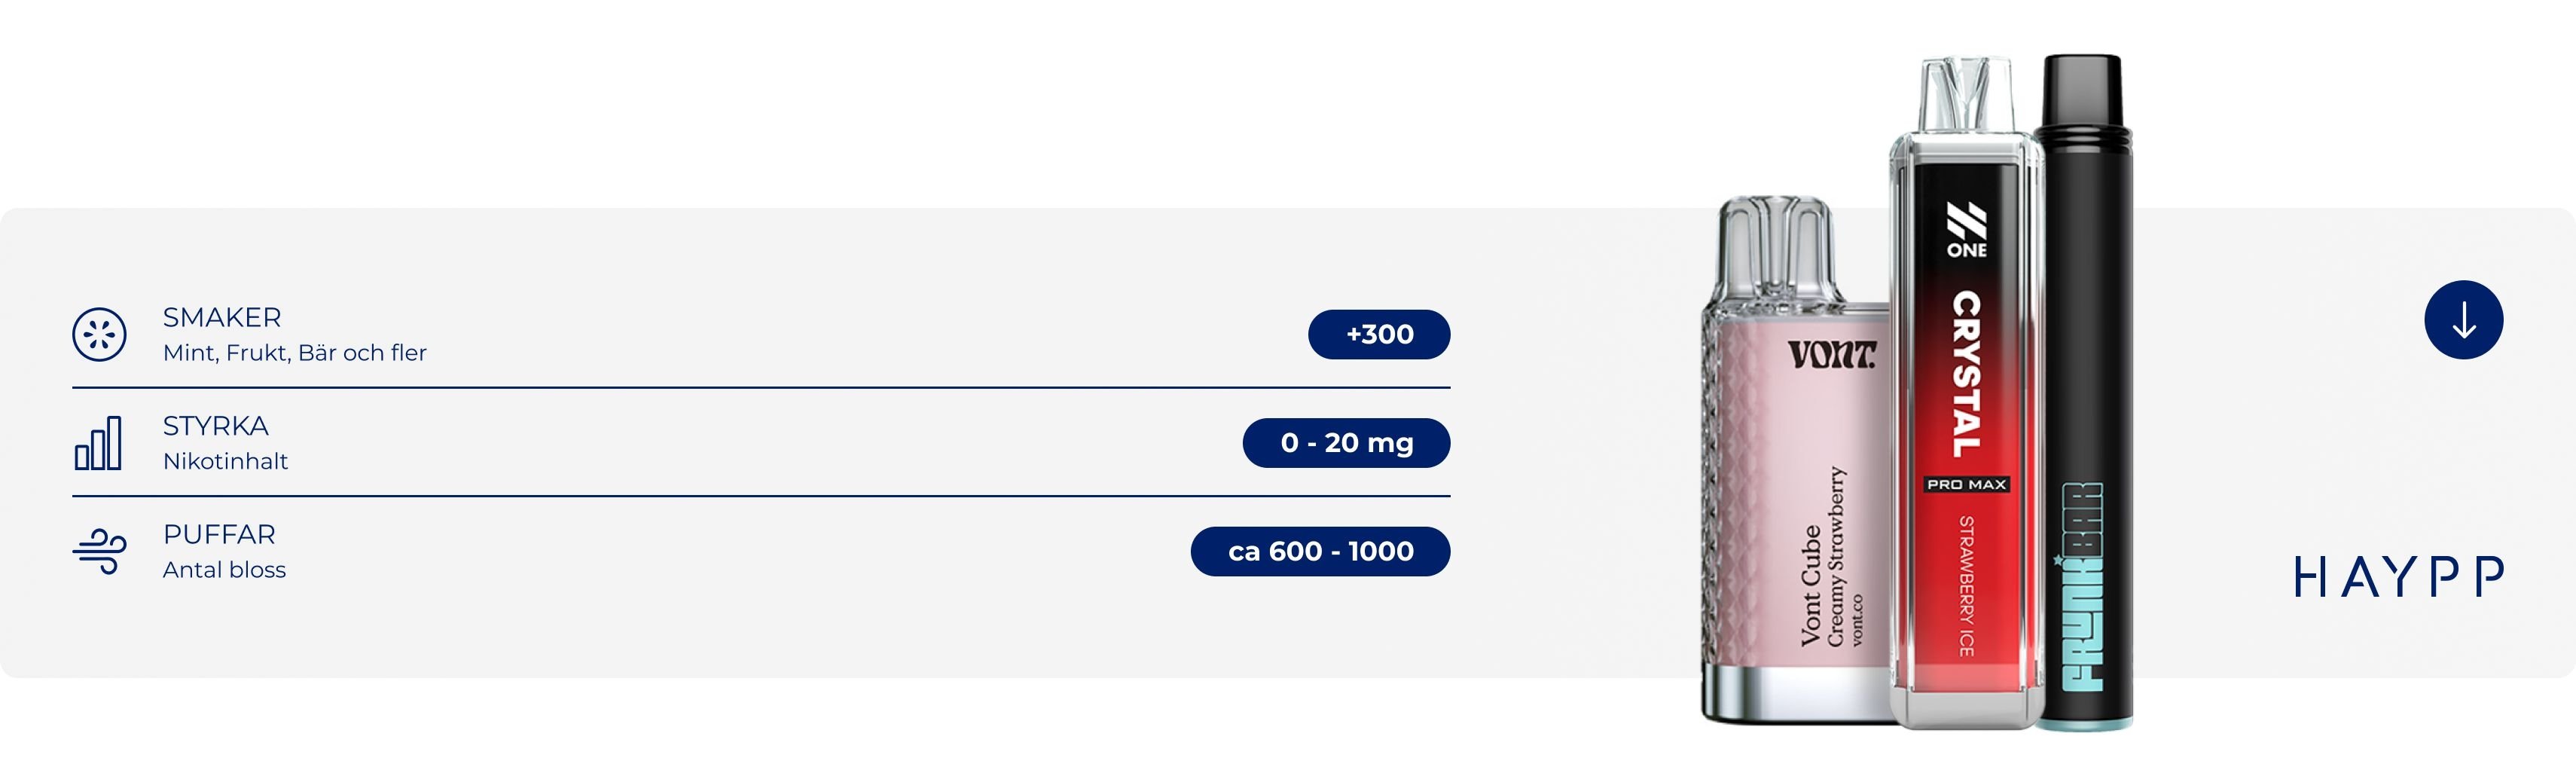The image size is (2576, 764).
Task: Click the 'Mint, Frukt, Bär och fler' text
Action: coord(295,353)
